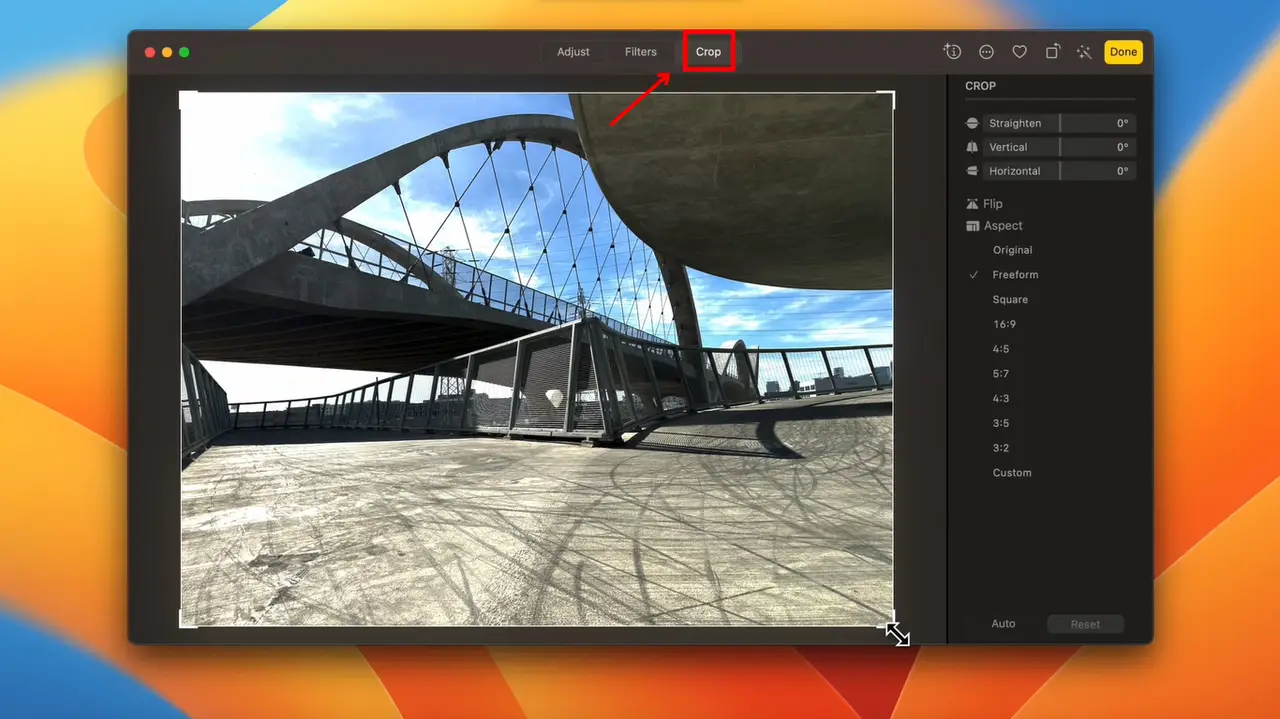1280x719 pixels.
Task: Apply Auto crop with the Auto button
Action: [x=1003, y=623]
